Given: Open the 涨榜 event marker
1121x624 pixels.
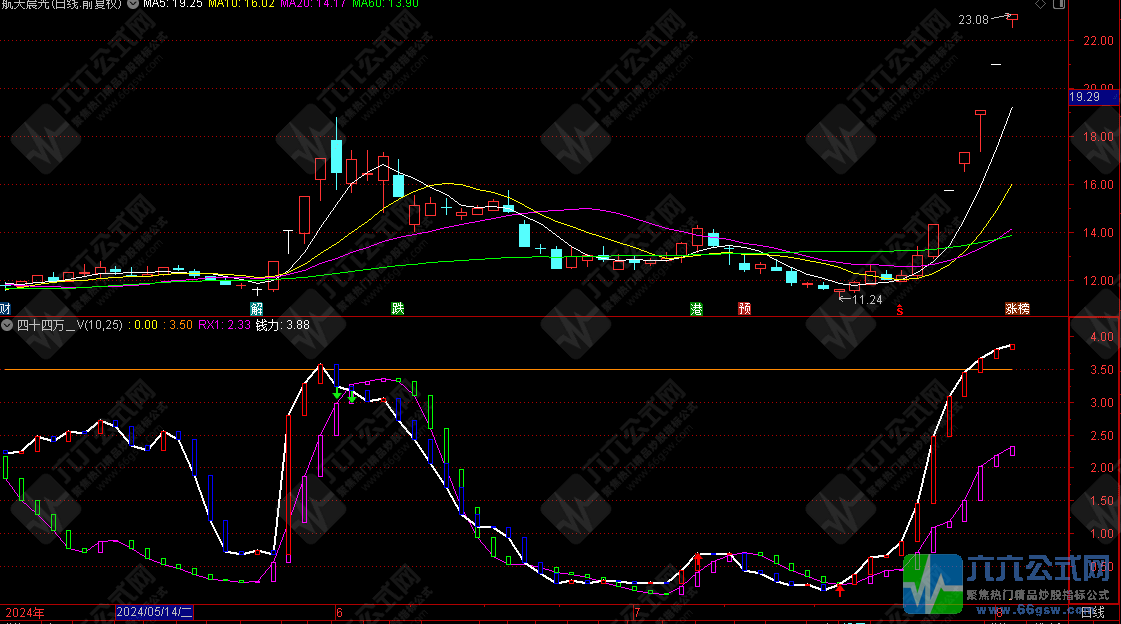Looking at the screenshot, I should (x=1017, y=309).
